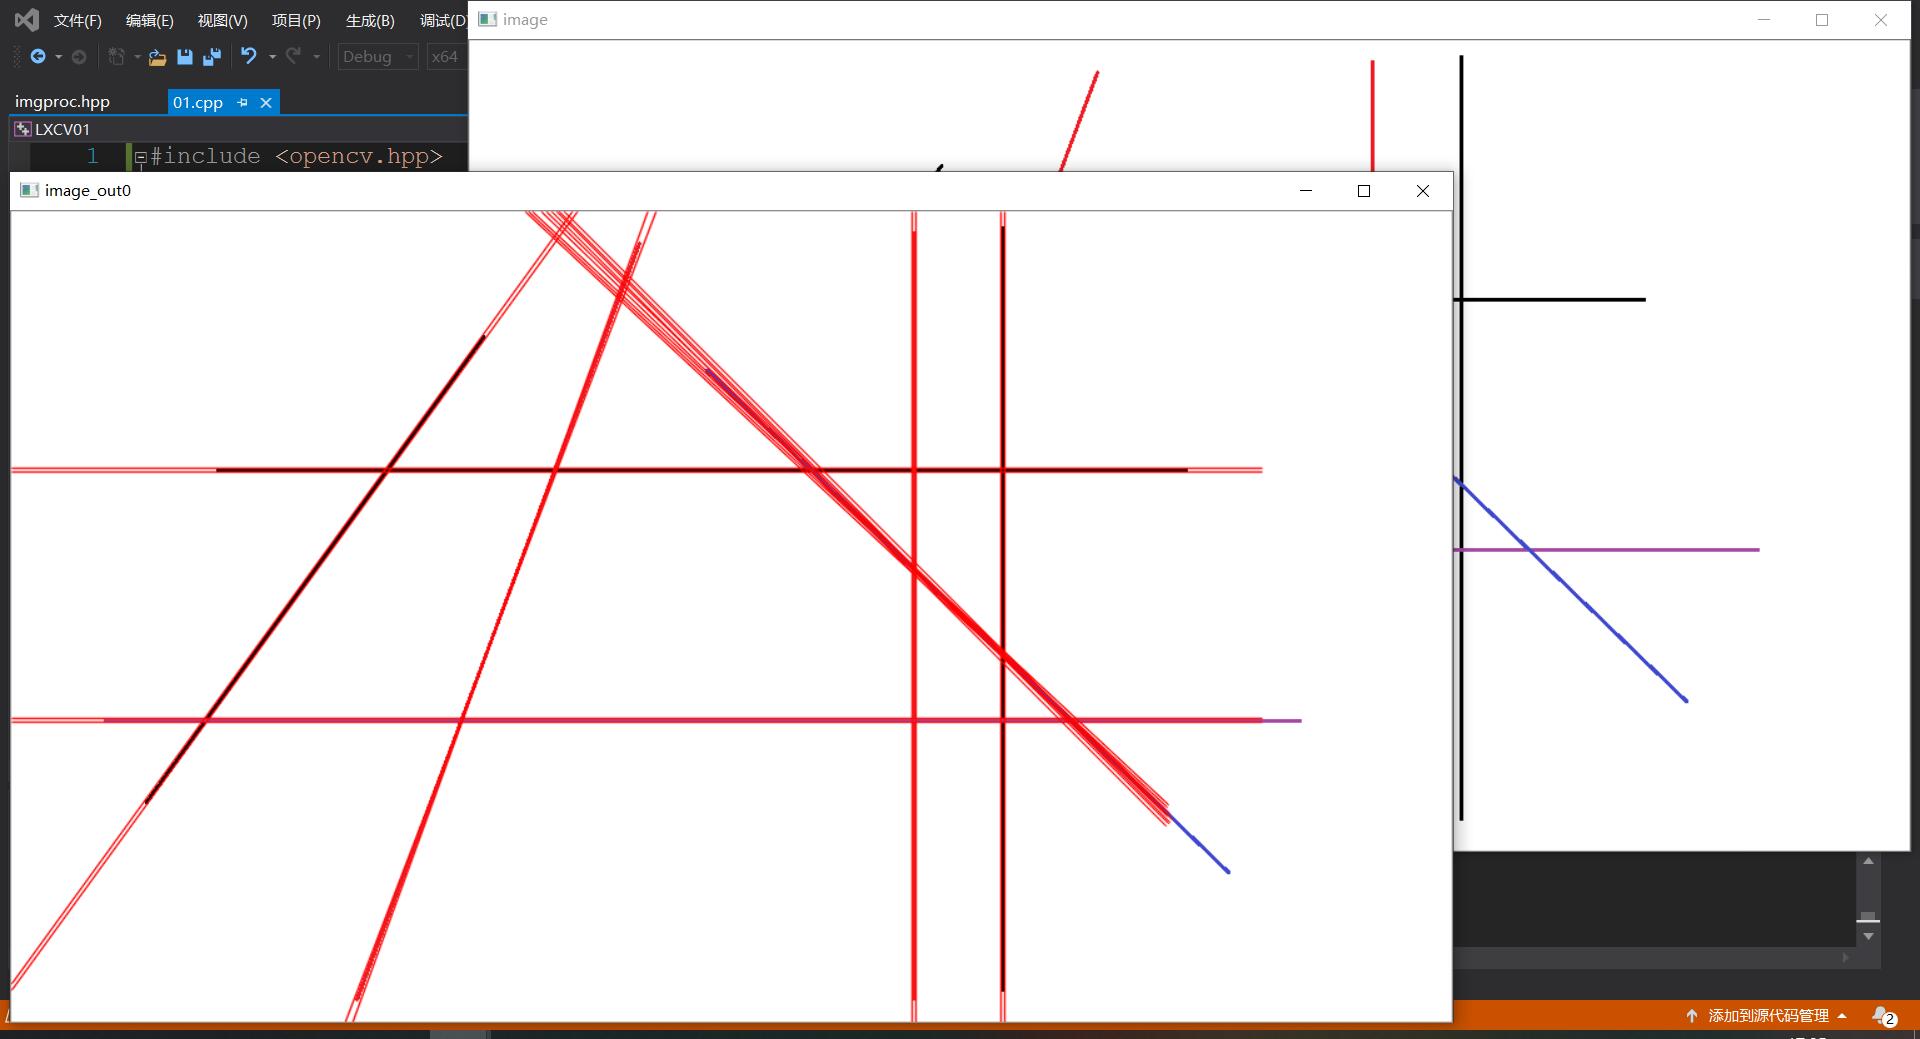Click the vertical scrollbar up arrow

coord(1868,861)
